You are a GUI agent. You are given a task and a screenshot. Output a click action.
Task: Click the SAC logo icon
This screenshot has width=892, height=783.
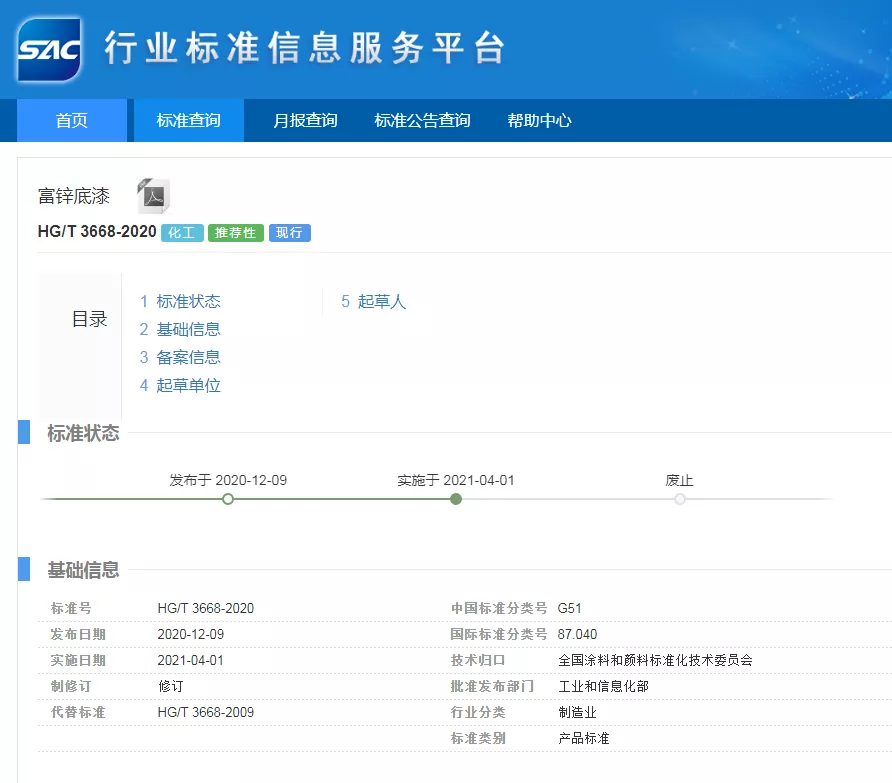click(x=48, y=49)
